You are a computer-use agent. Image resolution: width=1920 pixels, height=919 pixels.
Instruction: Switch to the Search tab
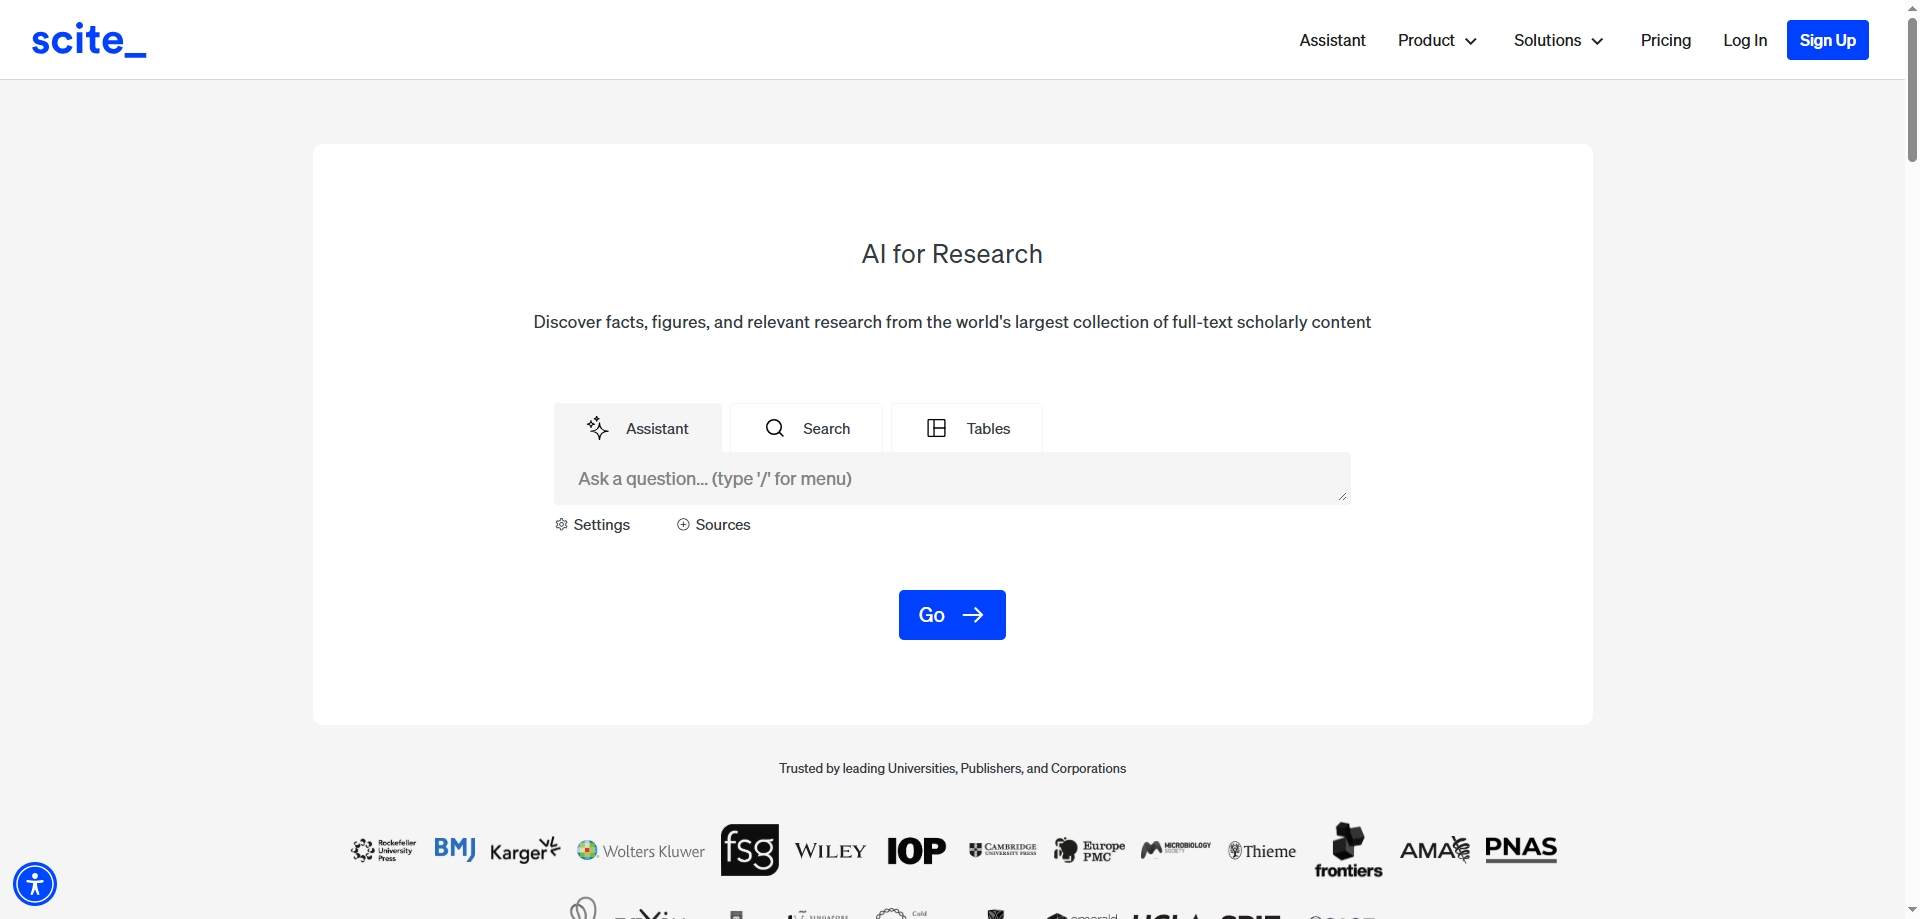click(807, 428)
